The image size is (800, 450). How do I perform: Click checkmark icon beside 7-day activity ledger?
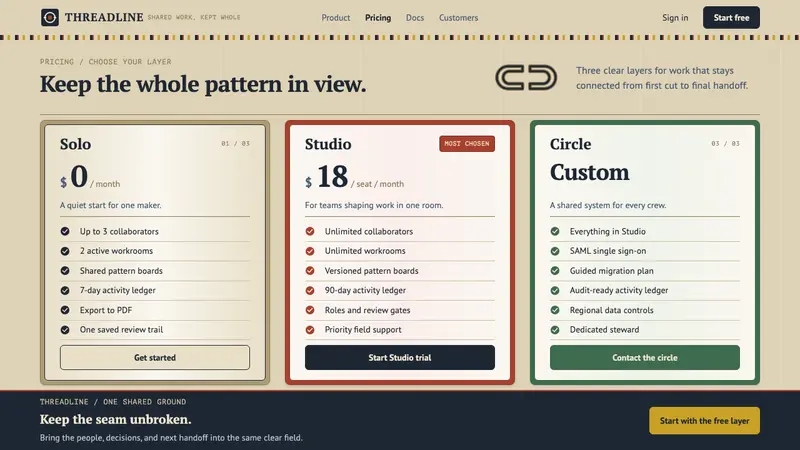tap(65, 290)
